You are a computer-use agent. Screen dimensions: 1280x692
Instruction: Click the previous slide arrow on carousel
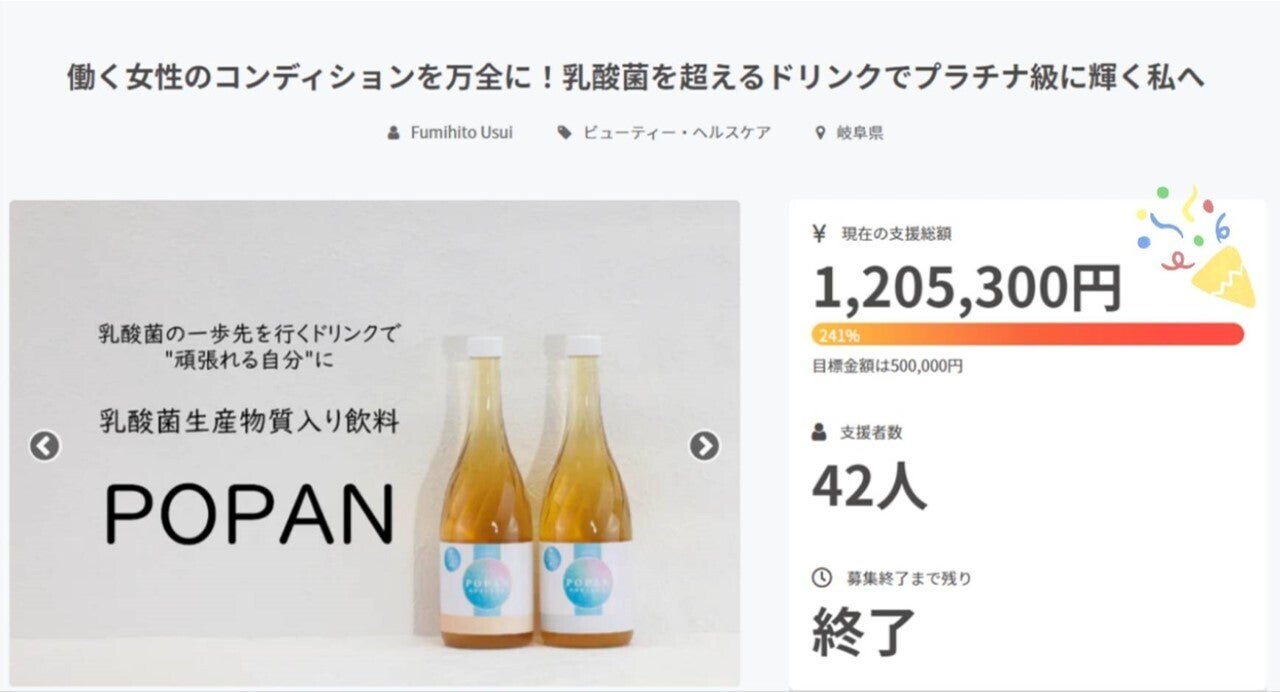[45, 446]
